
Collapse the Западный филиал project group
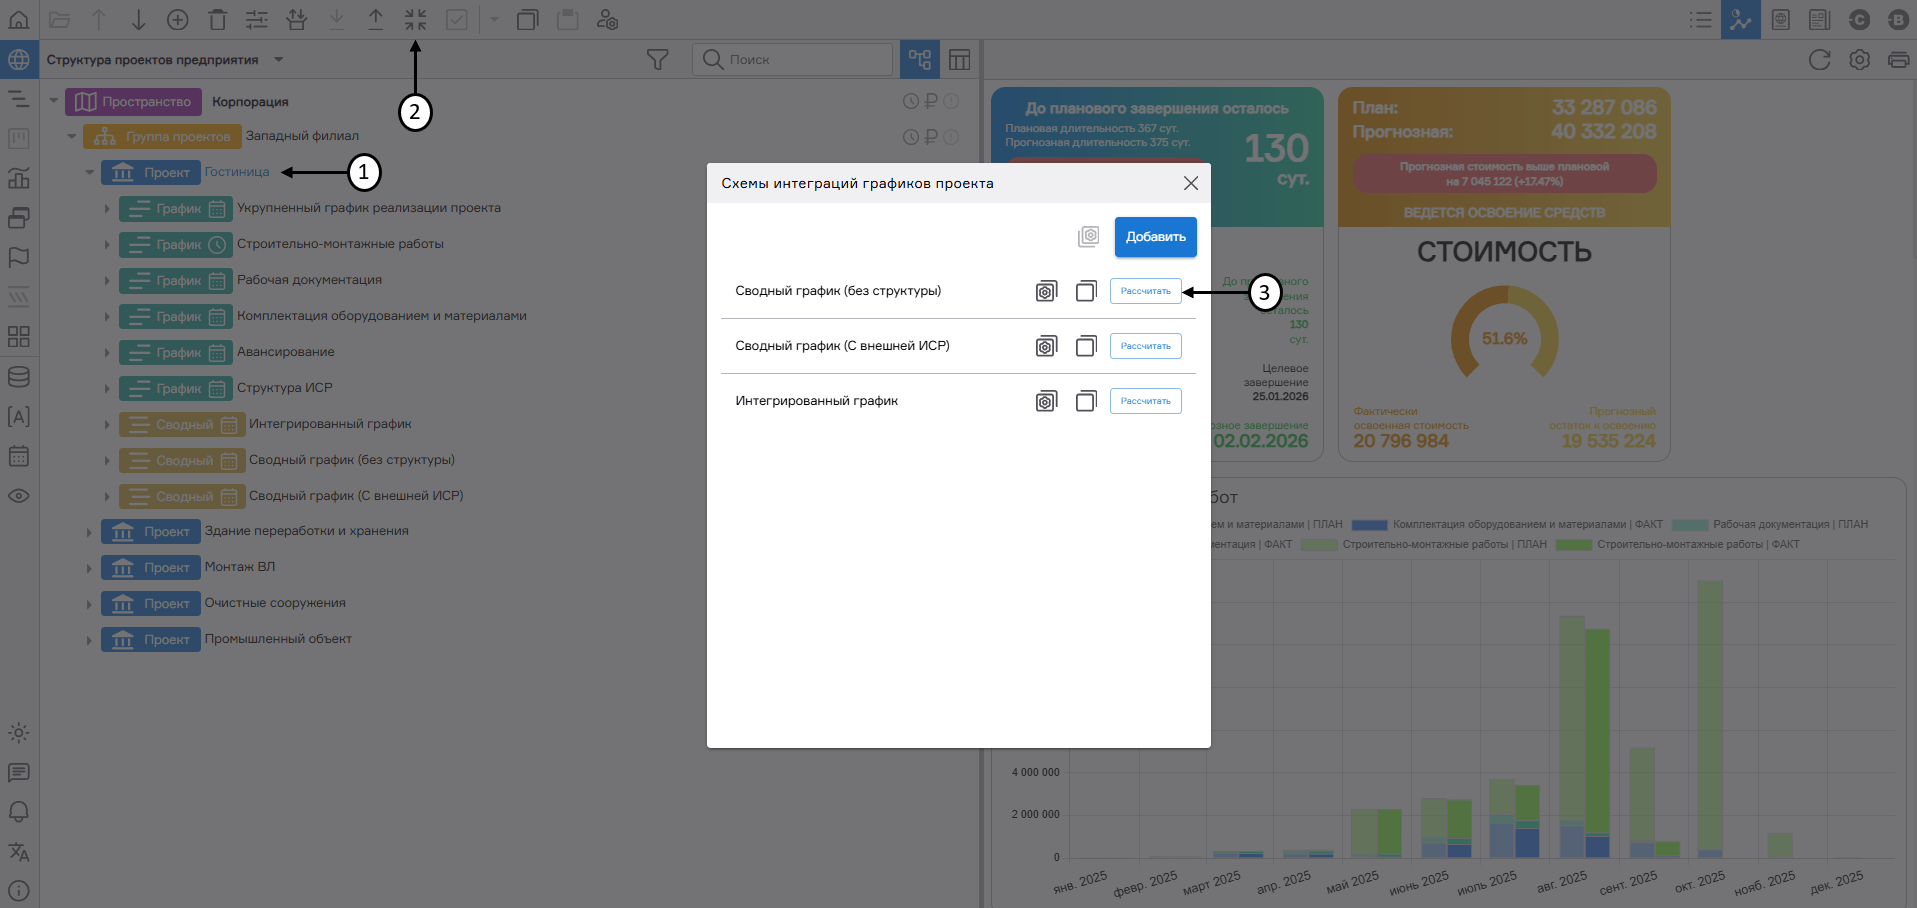pyautogui.click(x=72, y=137)
